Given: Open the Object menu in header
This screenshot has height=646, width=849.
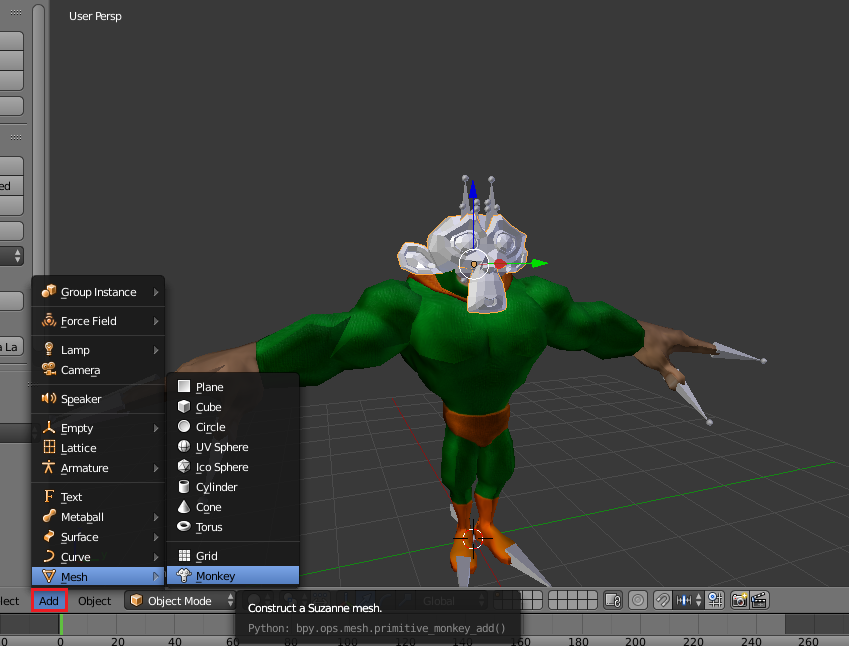Looking at the screenshot, I should 94,601.
